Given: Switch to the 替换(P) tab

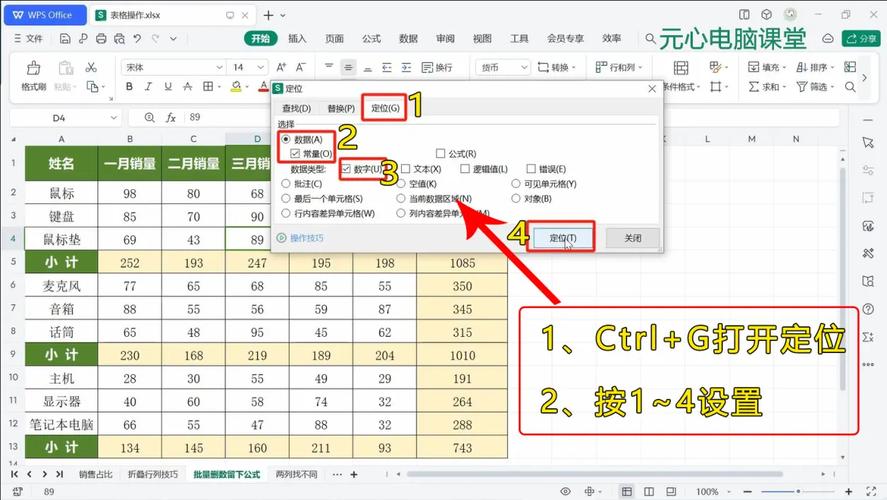Looking at the screenshot, I should coord(341,108).
